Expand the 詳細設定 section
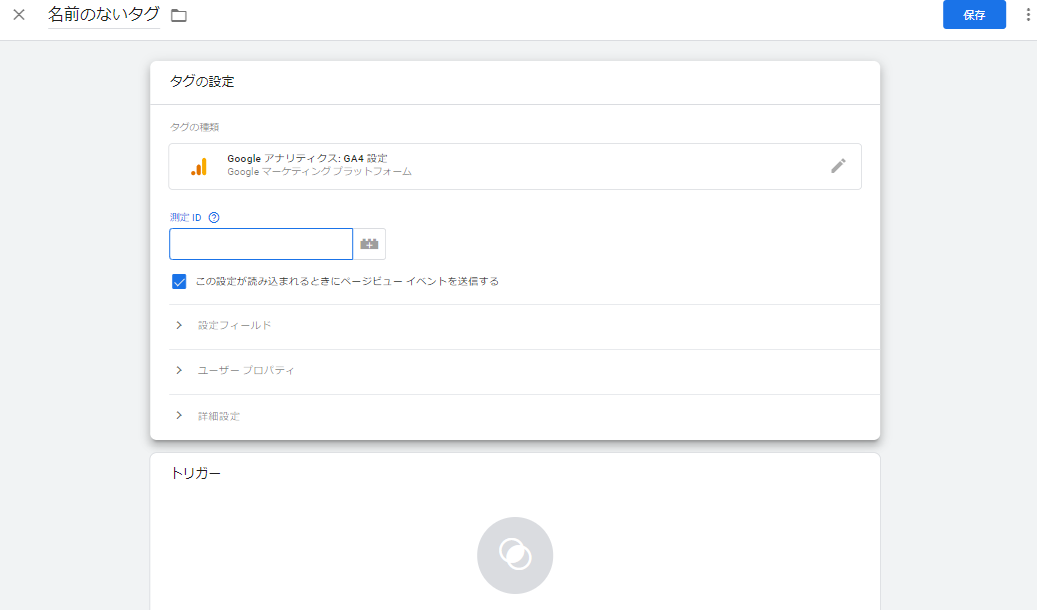Screen dimensions: 1037x610 [524, 416]
